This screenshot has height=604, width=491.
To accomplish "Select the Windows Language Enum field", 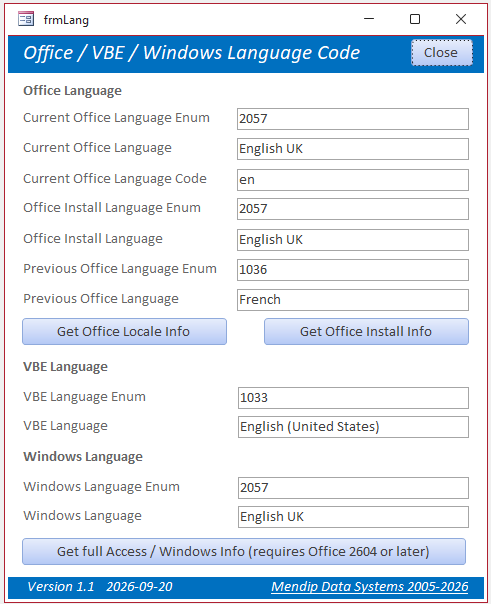I will coord(353,488).
